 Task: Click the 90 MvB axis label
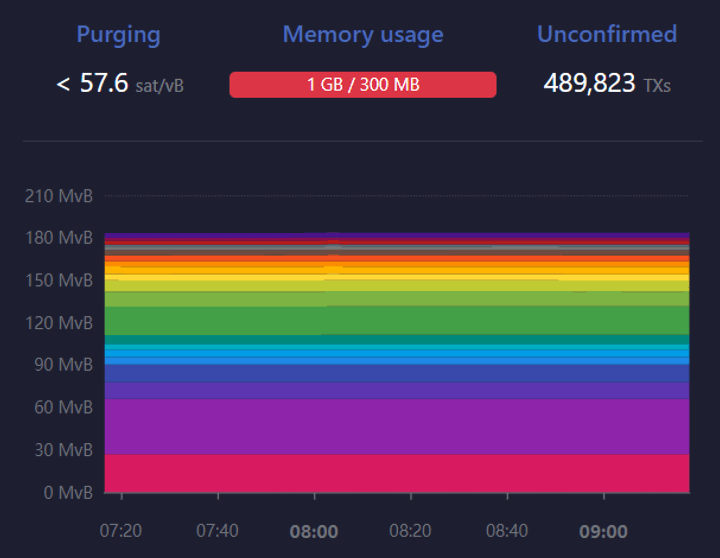click(x=63, y=365)
